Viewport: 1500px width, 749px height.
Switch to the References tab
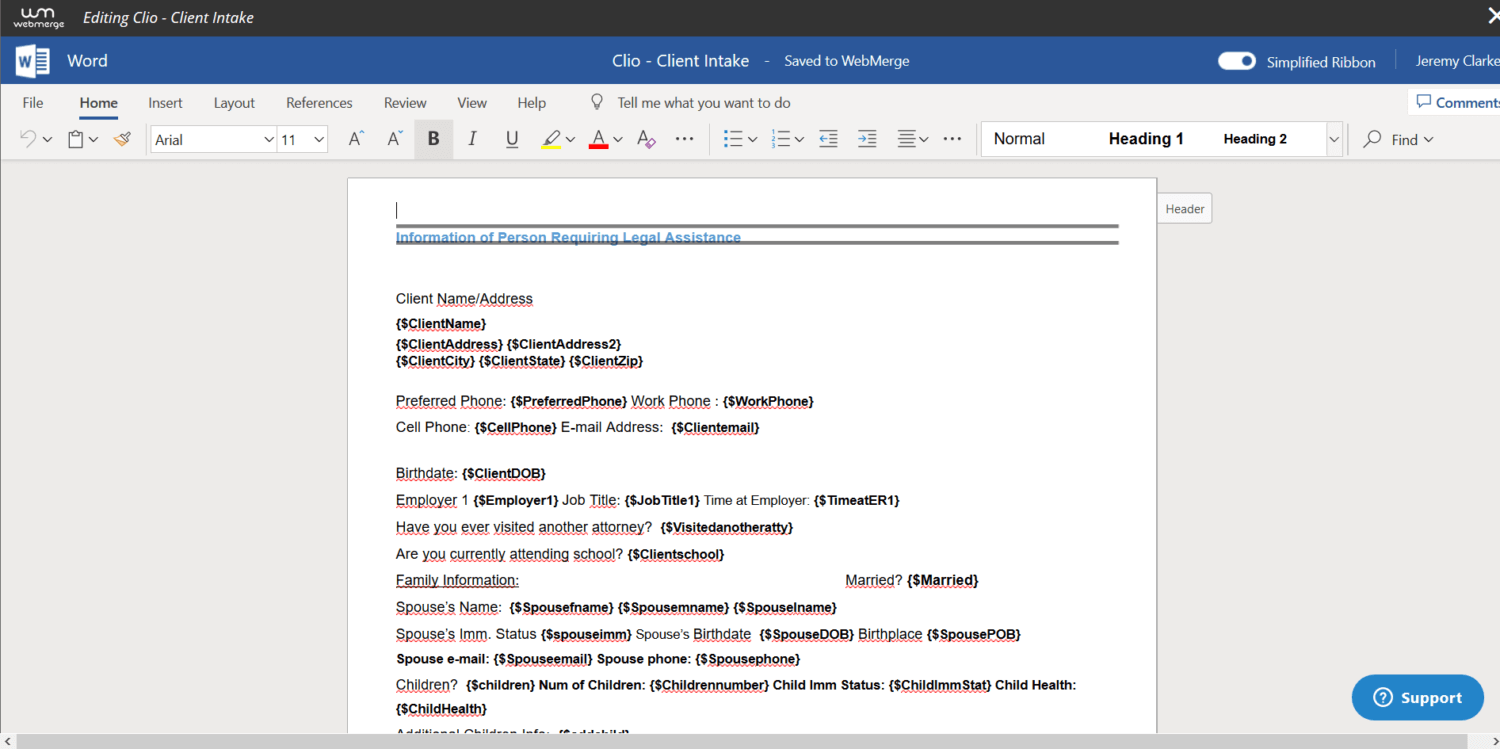[x=319, y=103]
